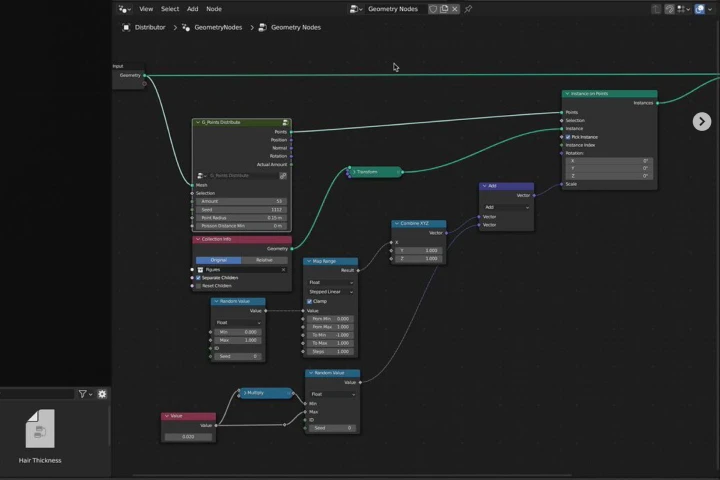Open Add operation dropdown in Add node
720x480 pixels.
507,207
